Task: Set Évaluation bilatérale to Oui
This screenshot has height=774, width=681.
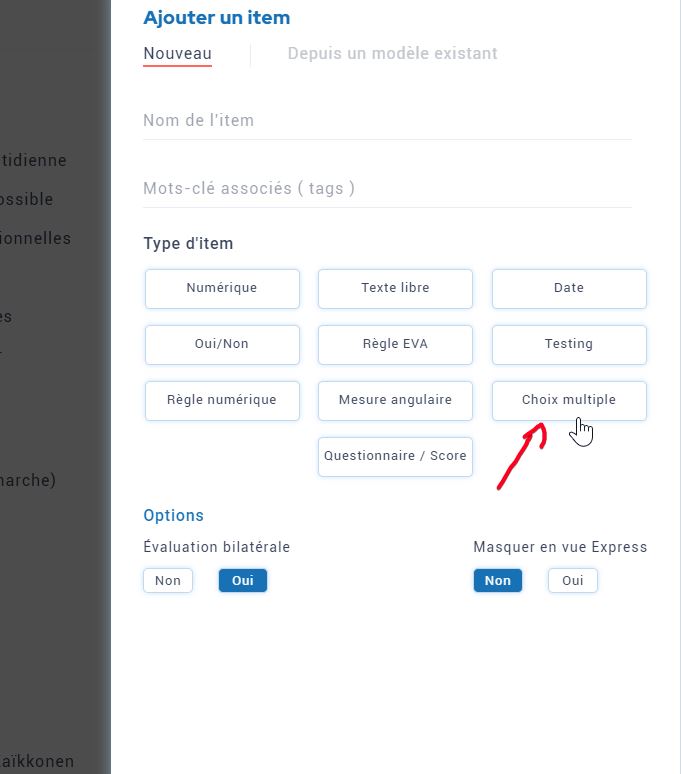Action: [243, 580]
